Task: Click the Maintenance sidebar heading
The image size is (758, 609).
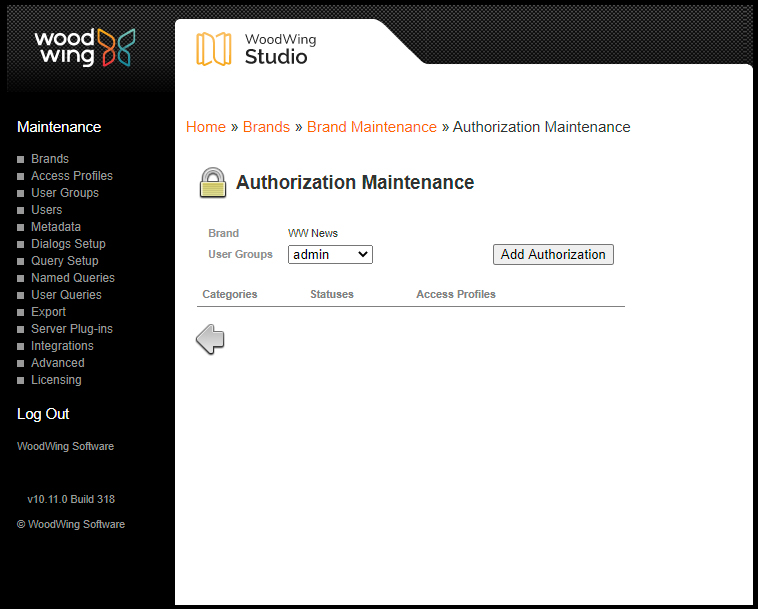Action: tap(59, 127)
